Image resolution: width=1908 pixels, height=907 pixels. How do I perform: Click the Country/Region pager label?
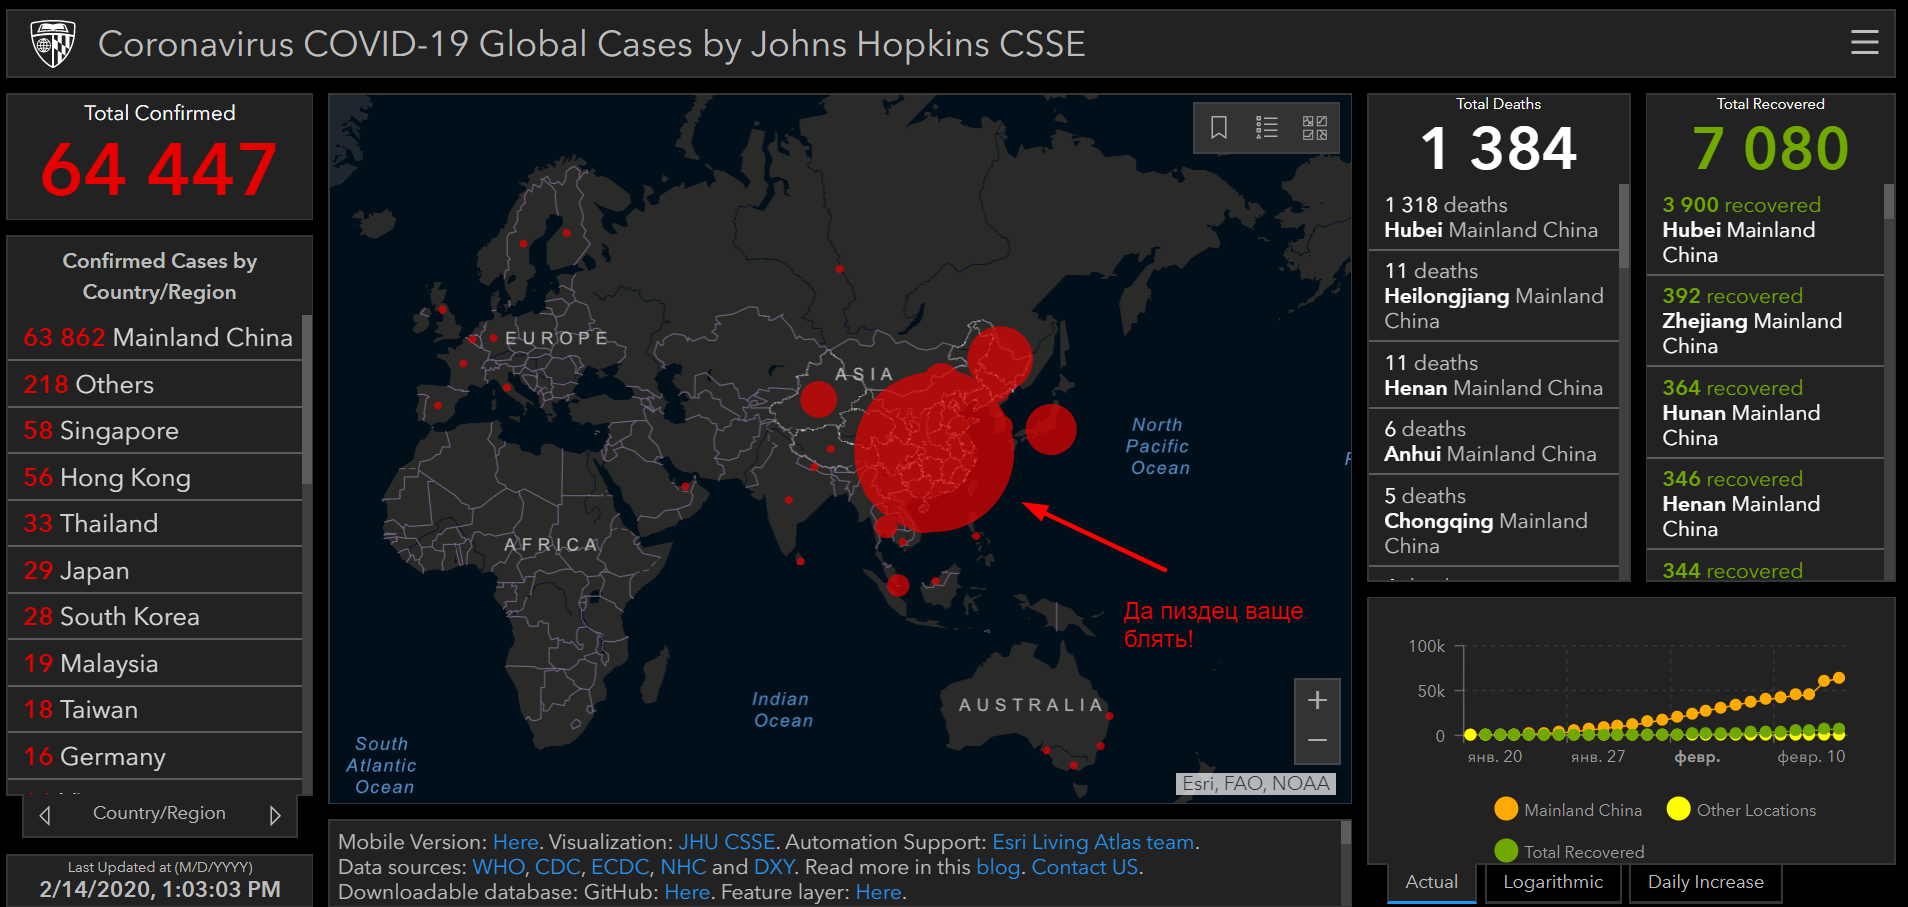(159, 813)
